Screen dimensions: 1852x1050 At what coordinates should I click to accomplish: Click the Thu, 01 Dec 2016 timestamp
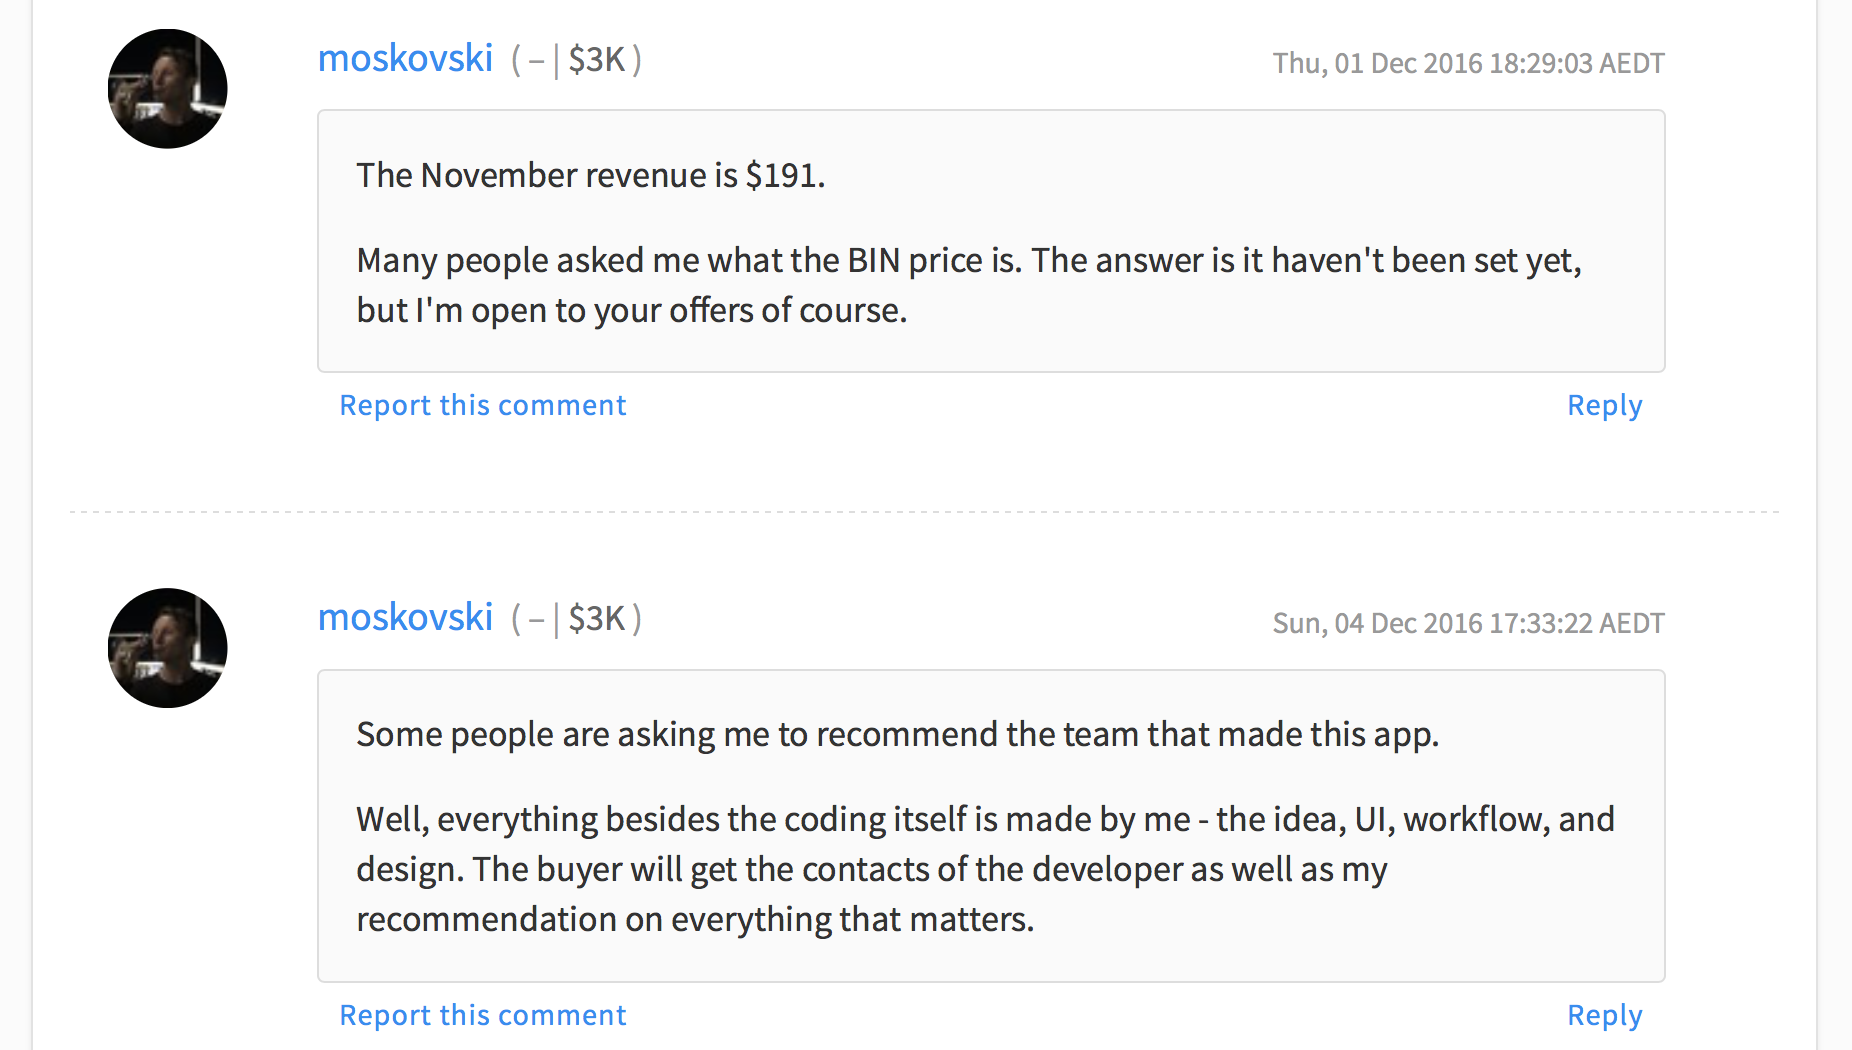tap(1467, 63)
